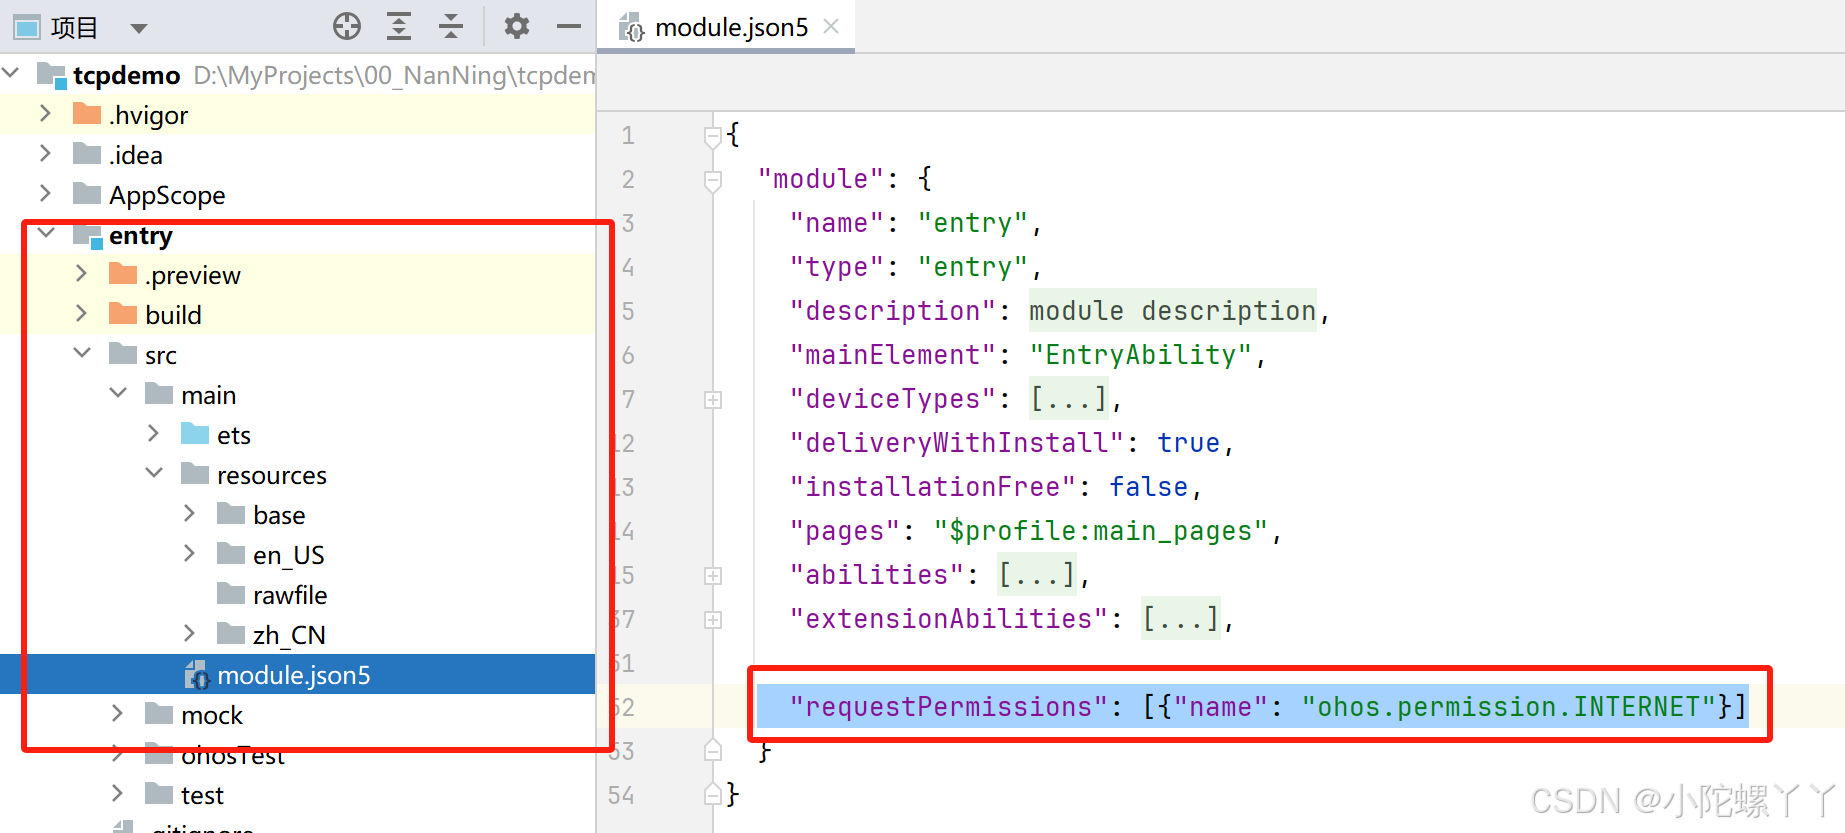1845x833 pixels.
Task: Click the module description value text
Action: pos(1173,311)
